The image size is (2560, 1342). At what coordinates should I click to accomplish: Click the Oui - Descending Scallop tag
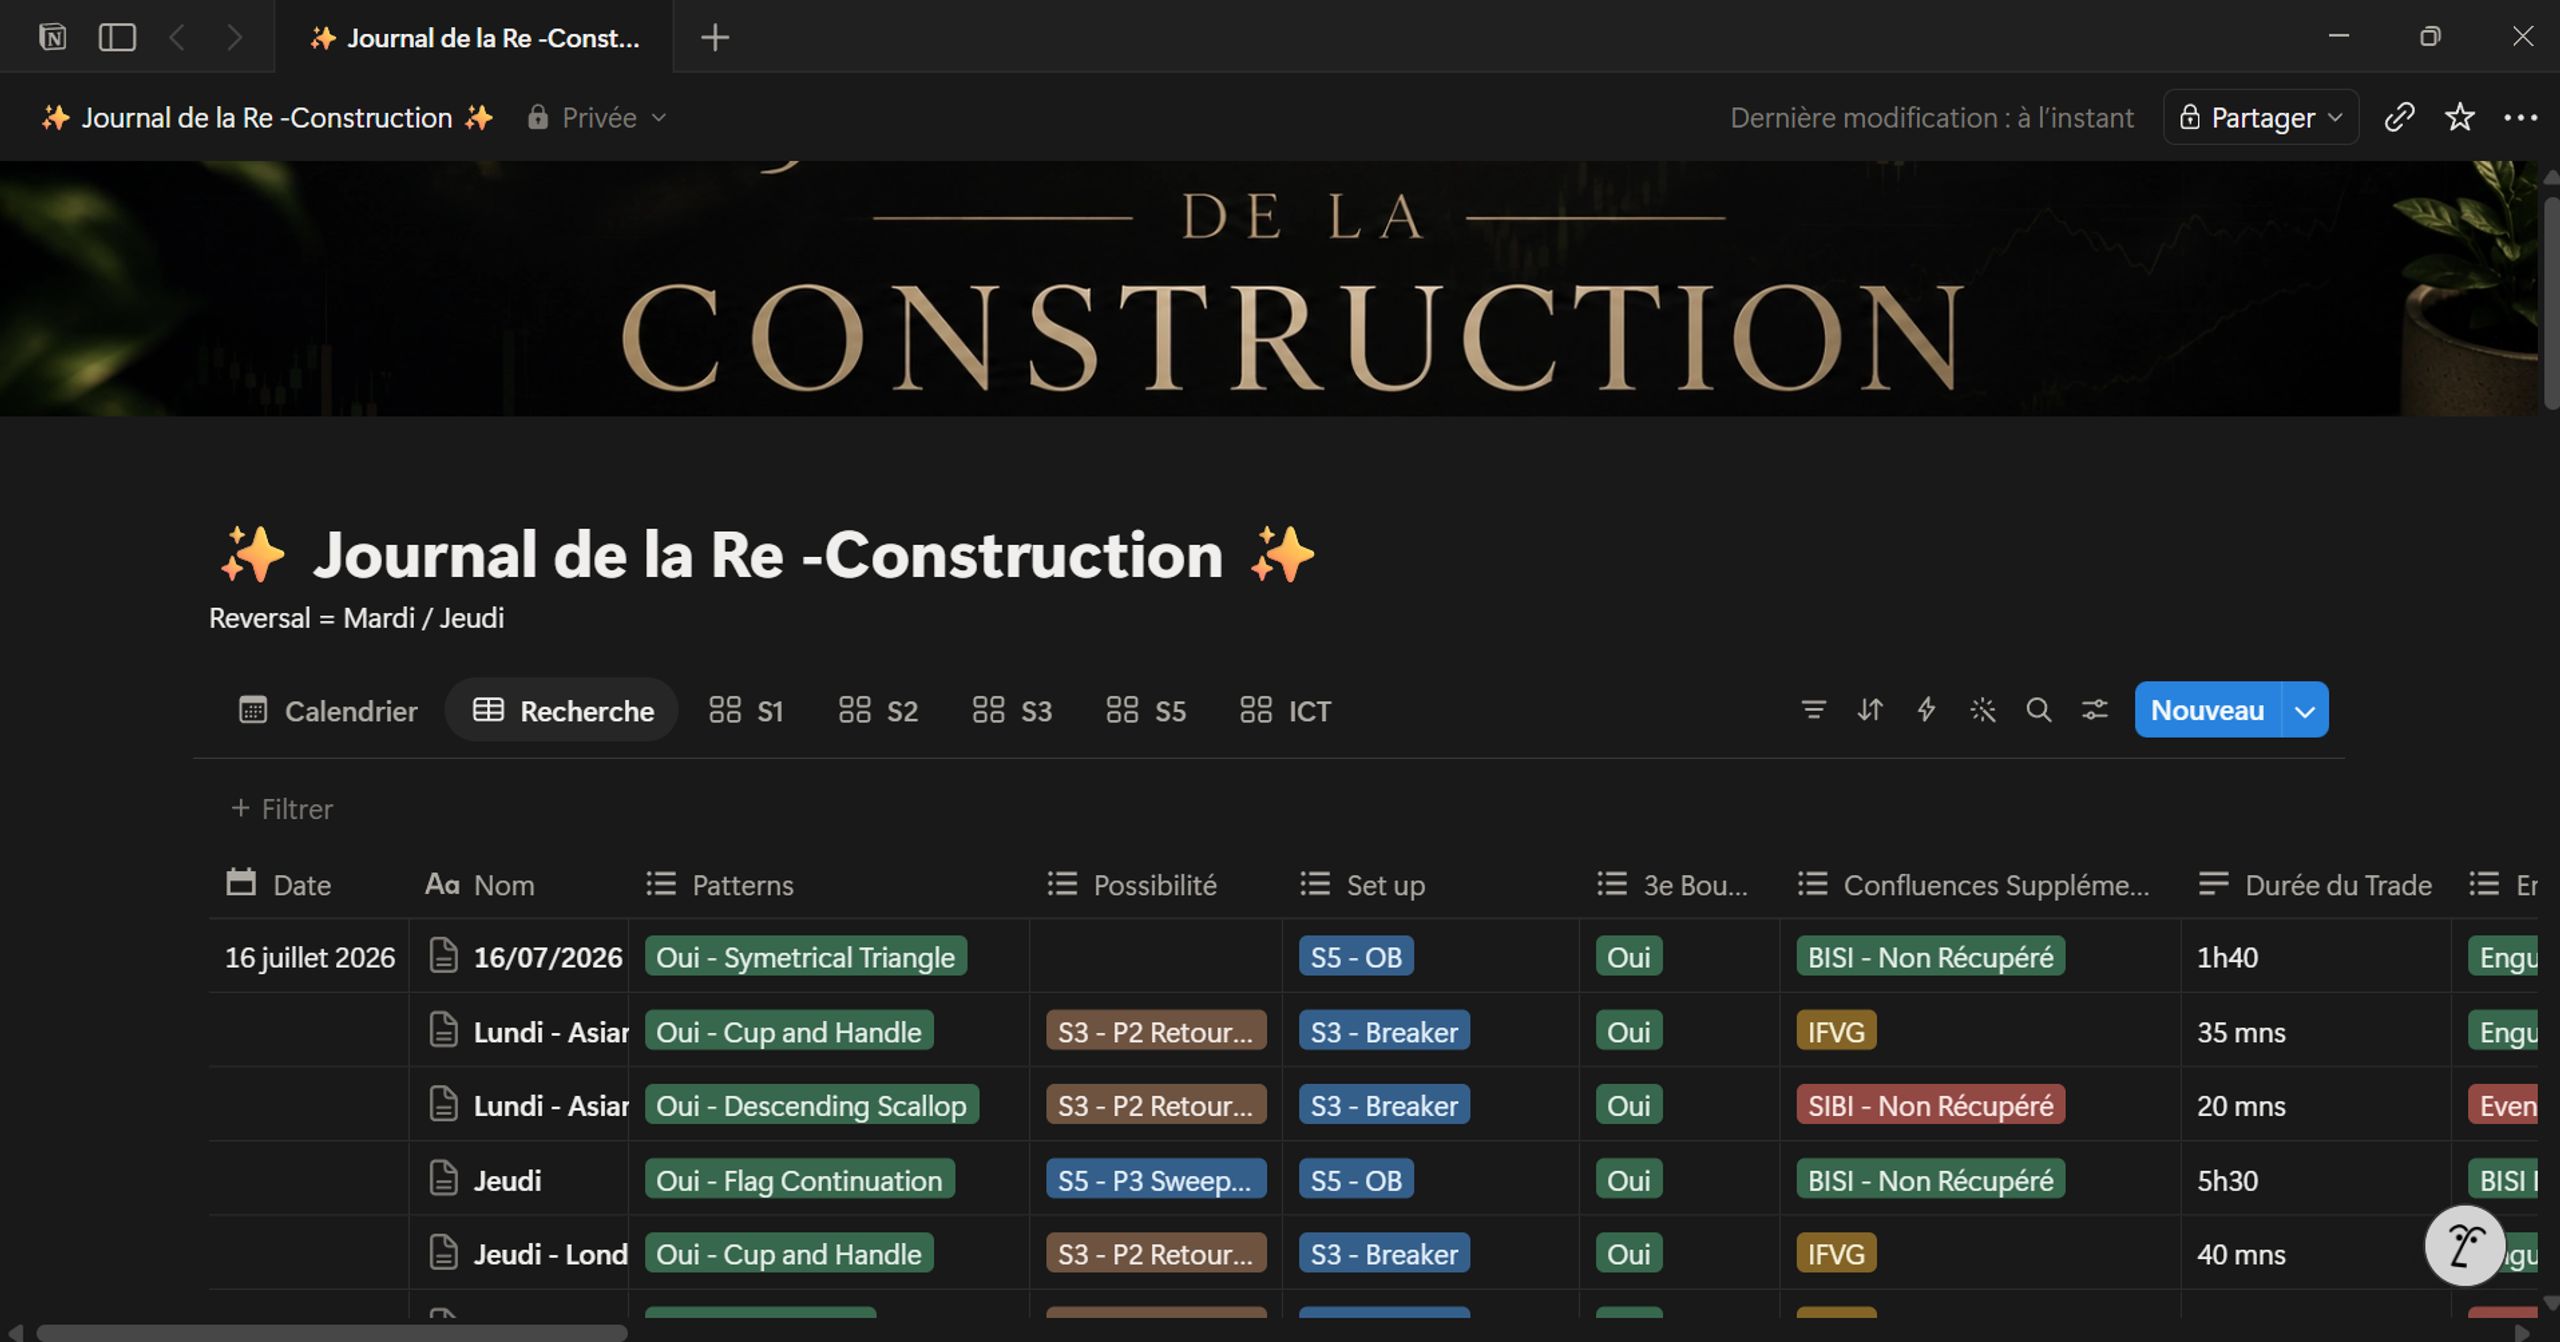(x=811, y=1106)
